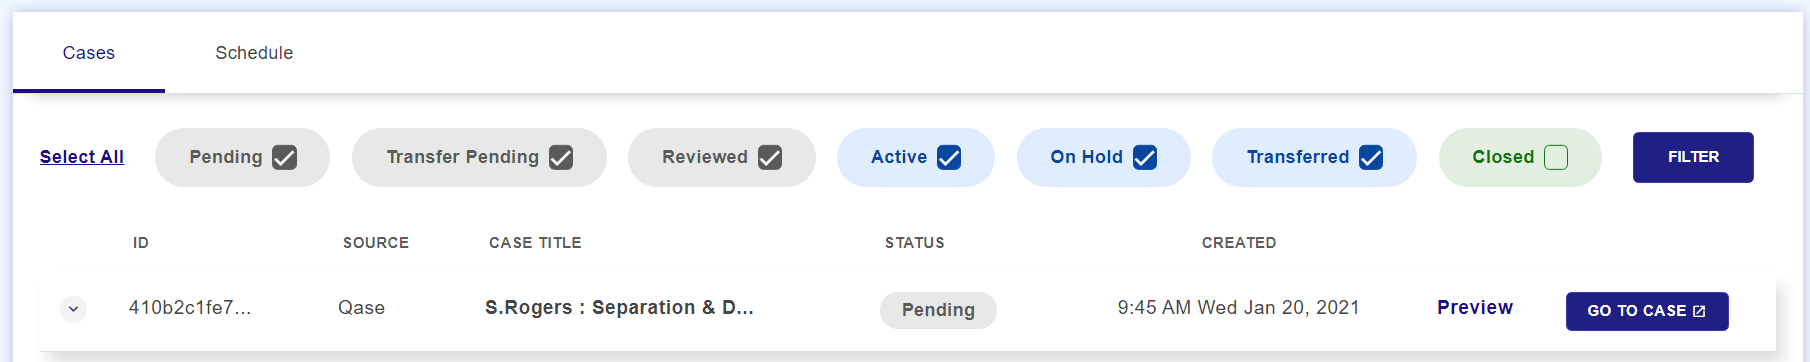Enable the Closed filter checkbox
This screenshot has width=1810, height=362.
tap(1556, 158)
